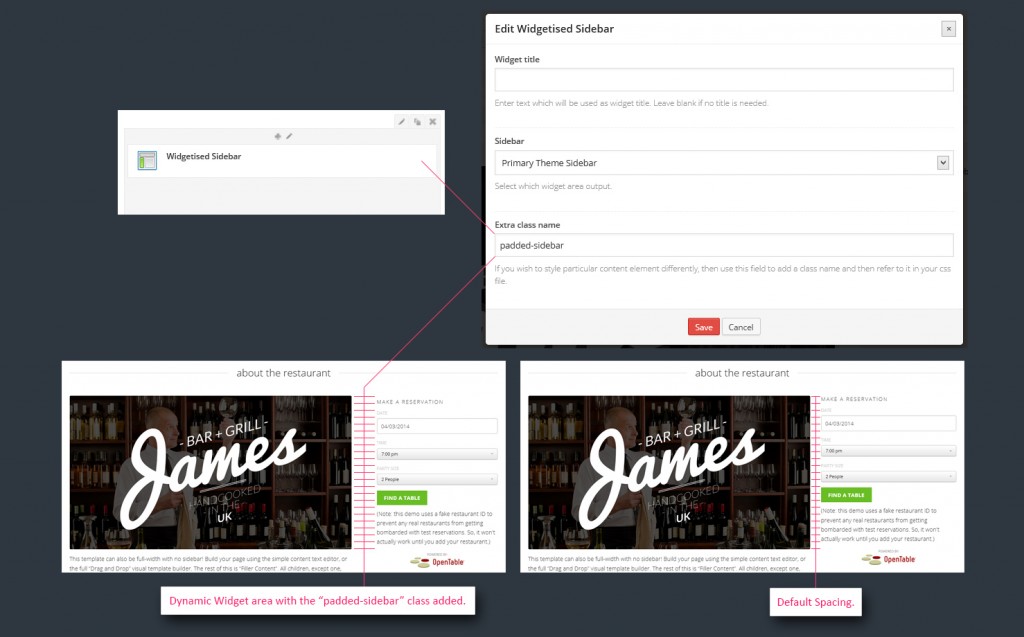
Task: Click the Widgetised Sidebar element icon
Action: [x=147, y=160]
